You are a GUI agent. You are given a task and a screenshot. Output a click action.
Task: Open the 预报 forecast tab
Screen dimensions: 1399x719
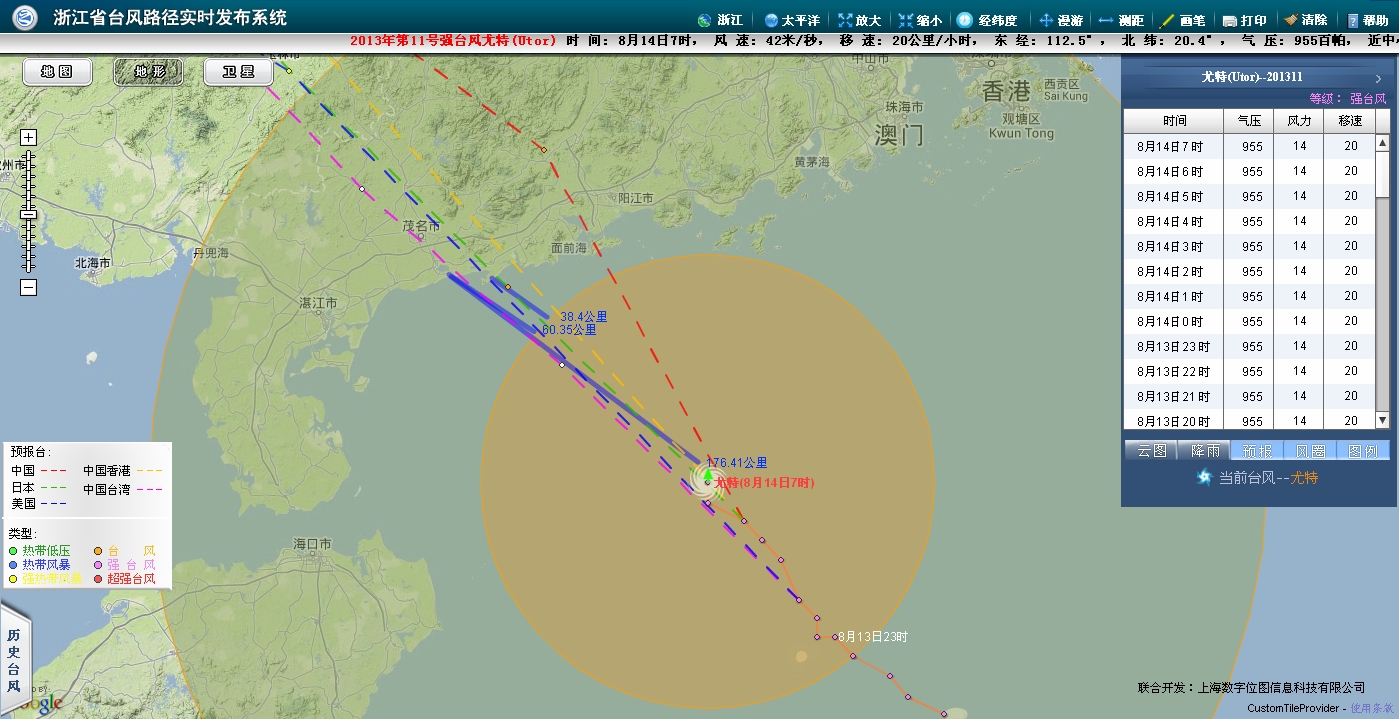pos(1256,451)
